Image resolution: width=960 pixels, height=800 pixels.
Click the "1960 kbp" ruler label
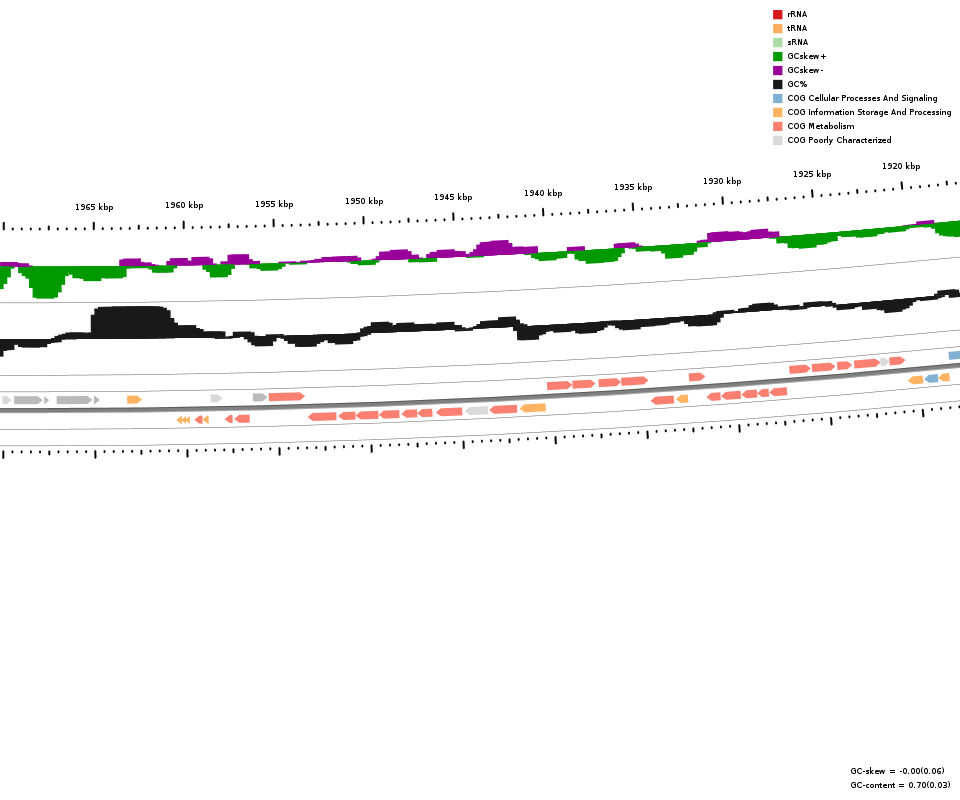(x=184, y=205)
